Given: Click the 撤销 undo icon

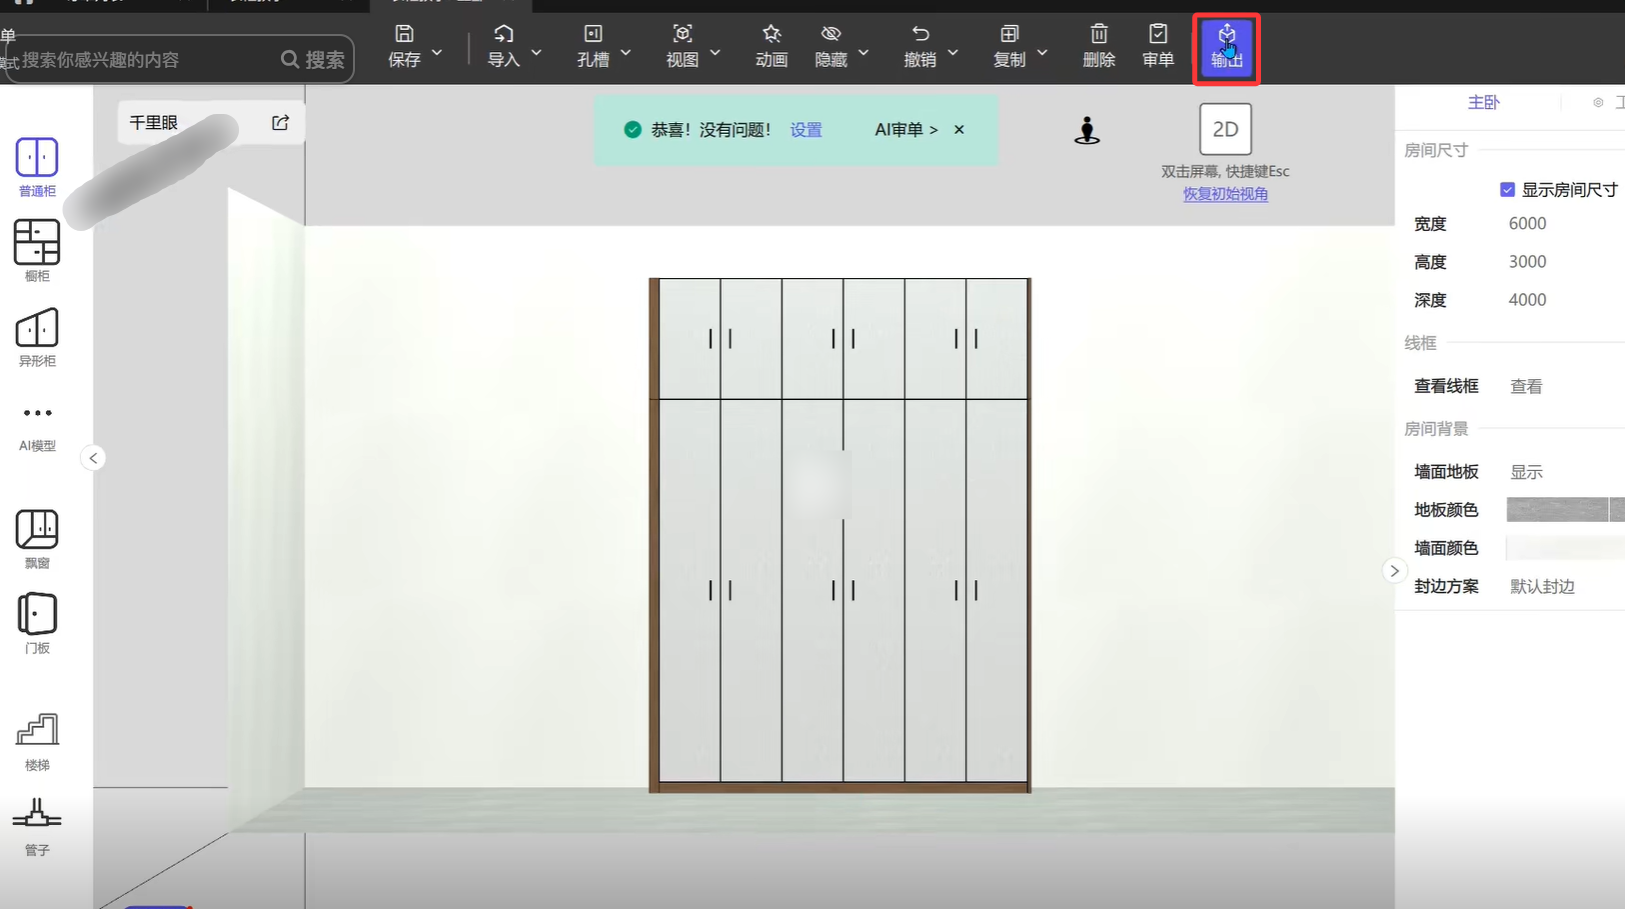Looking at the screenshot, I should coord(920,34).
